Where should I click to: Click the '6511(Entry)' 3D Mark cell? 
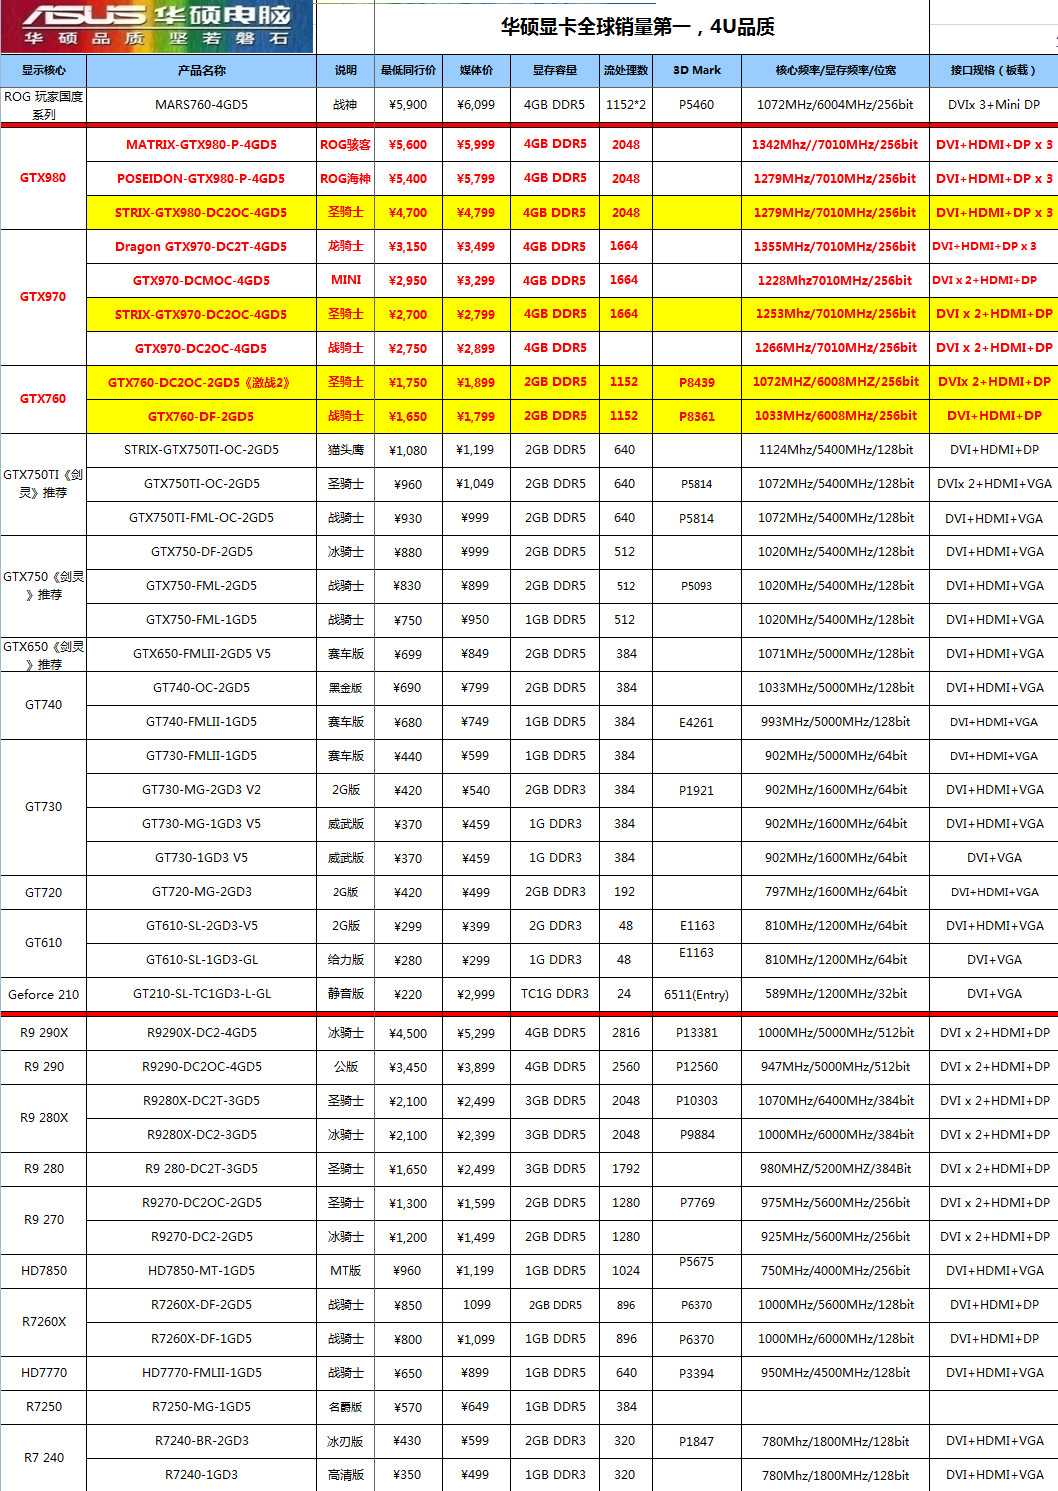coord(697,995)
